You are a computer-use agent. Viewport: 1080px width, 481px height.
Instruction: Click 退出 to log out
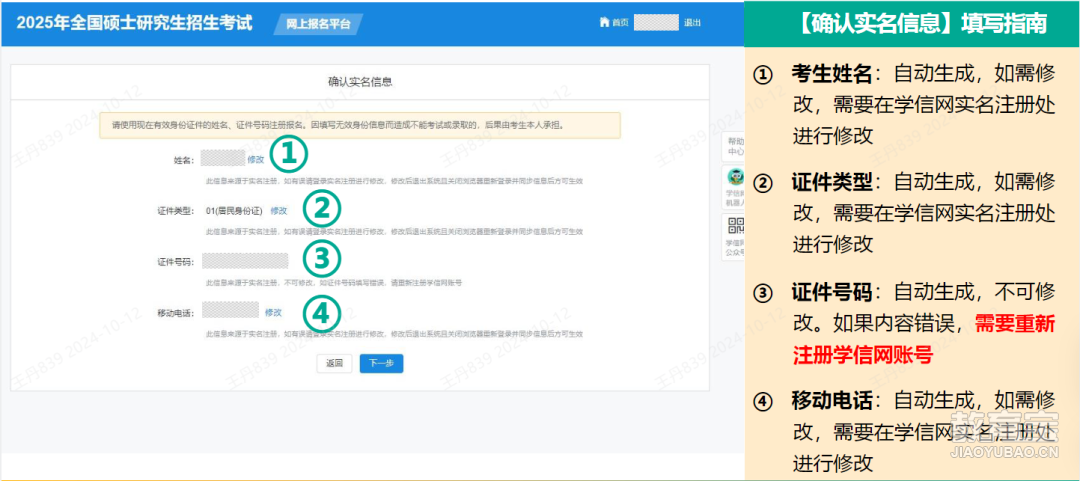click(x=692, y=23)
